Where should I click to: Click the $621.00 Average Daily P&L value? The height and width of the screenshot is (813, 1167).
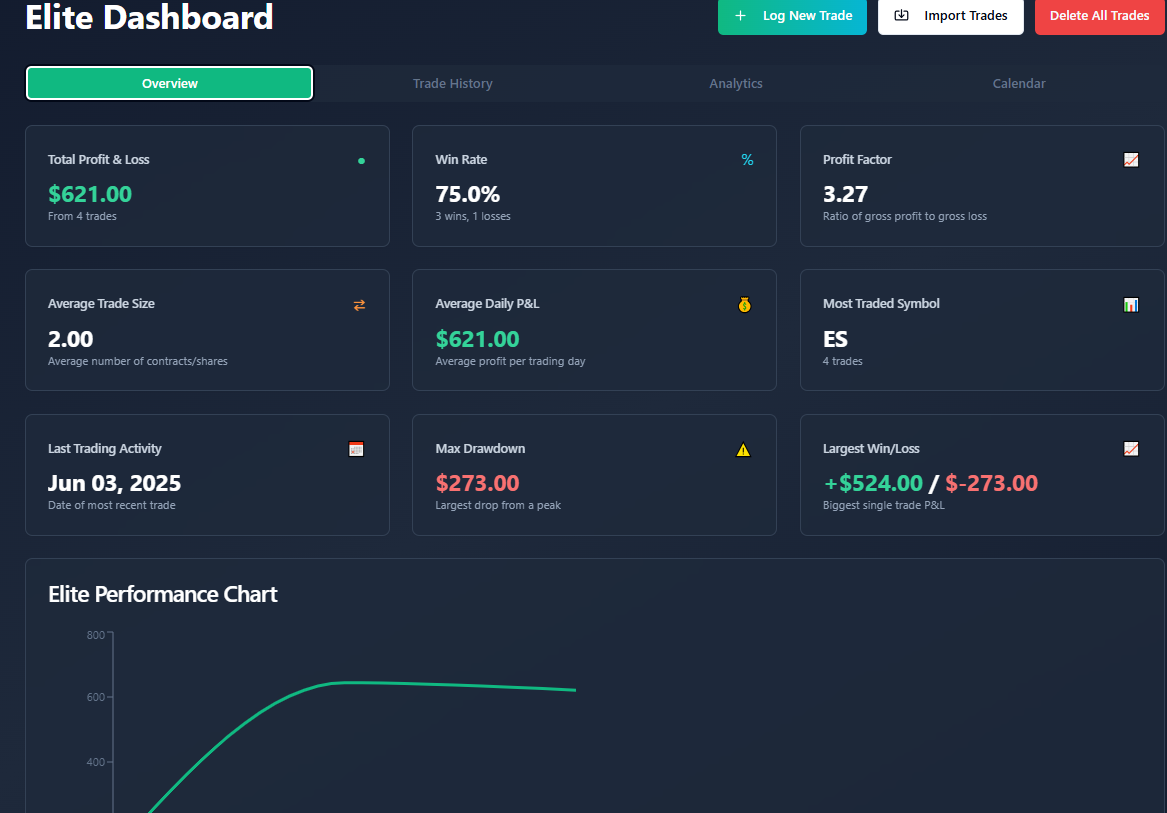tap(477, 339)
